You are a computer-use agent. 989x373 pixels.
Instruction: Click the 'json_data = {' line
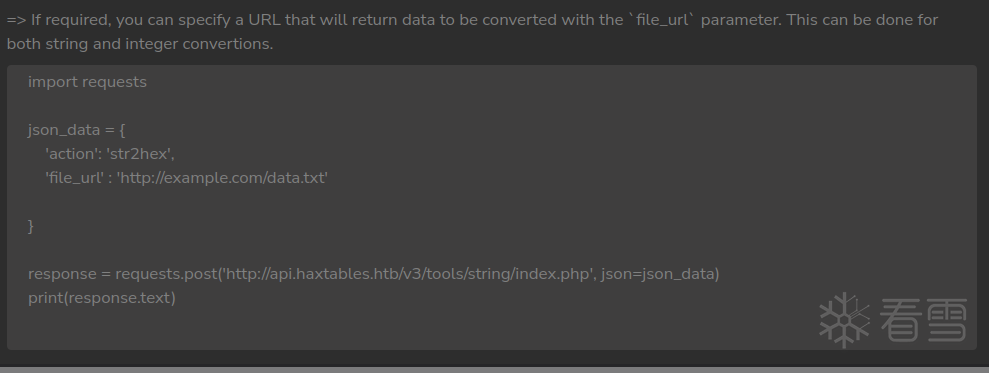[77, 130]
